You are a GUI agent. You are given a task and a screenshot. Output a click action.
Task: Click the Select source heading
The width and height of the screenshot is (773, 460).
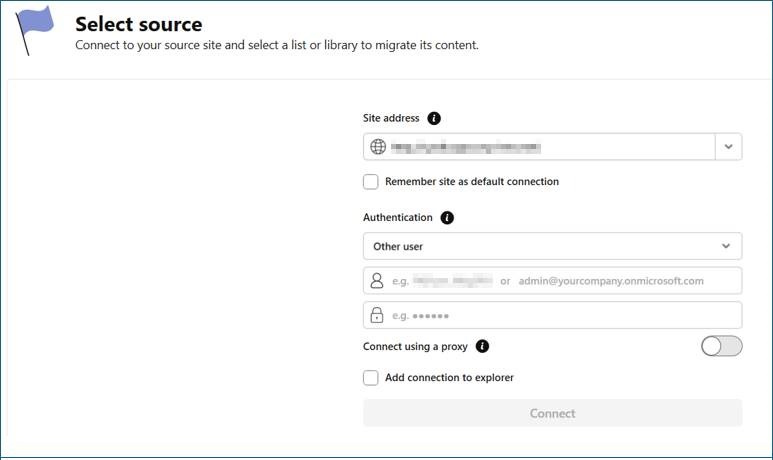coord(138,24)
